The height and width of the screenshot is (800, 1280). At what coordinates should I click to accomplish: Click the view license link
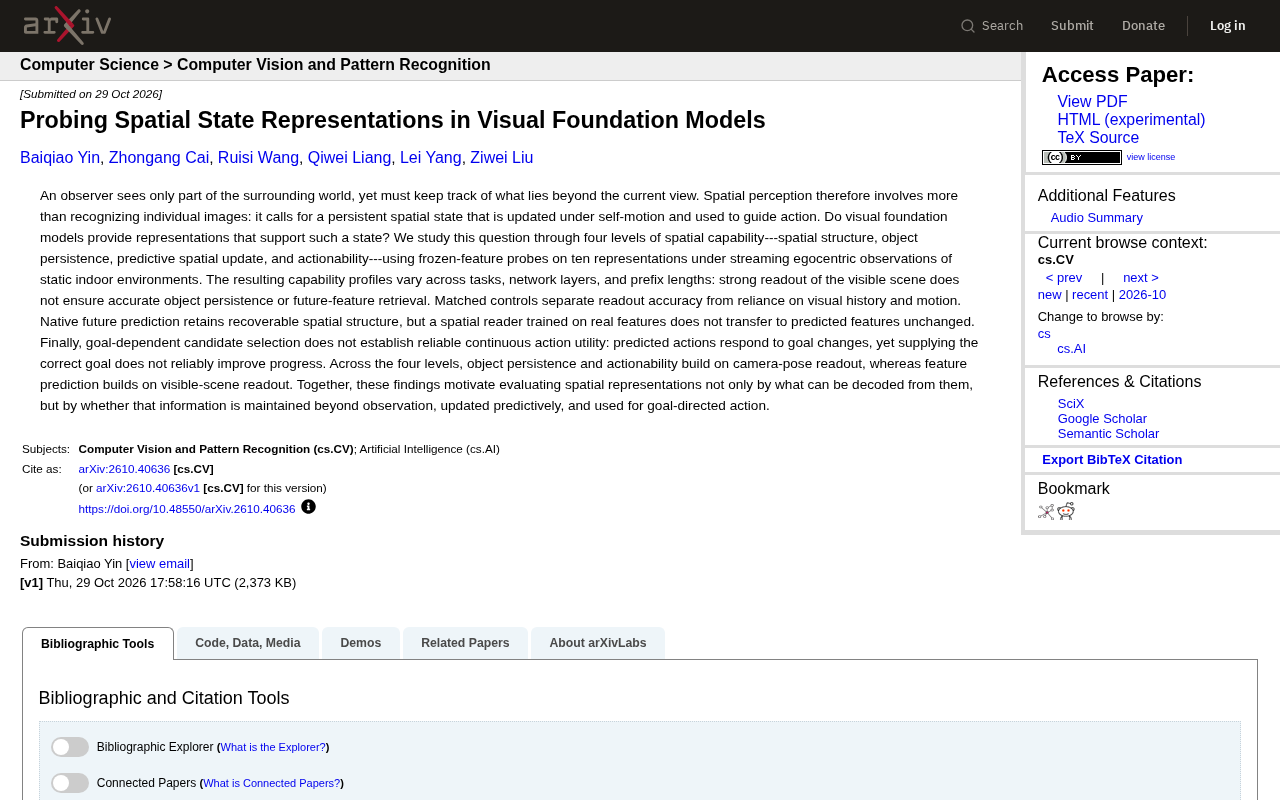[x=1151, y=157]
